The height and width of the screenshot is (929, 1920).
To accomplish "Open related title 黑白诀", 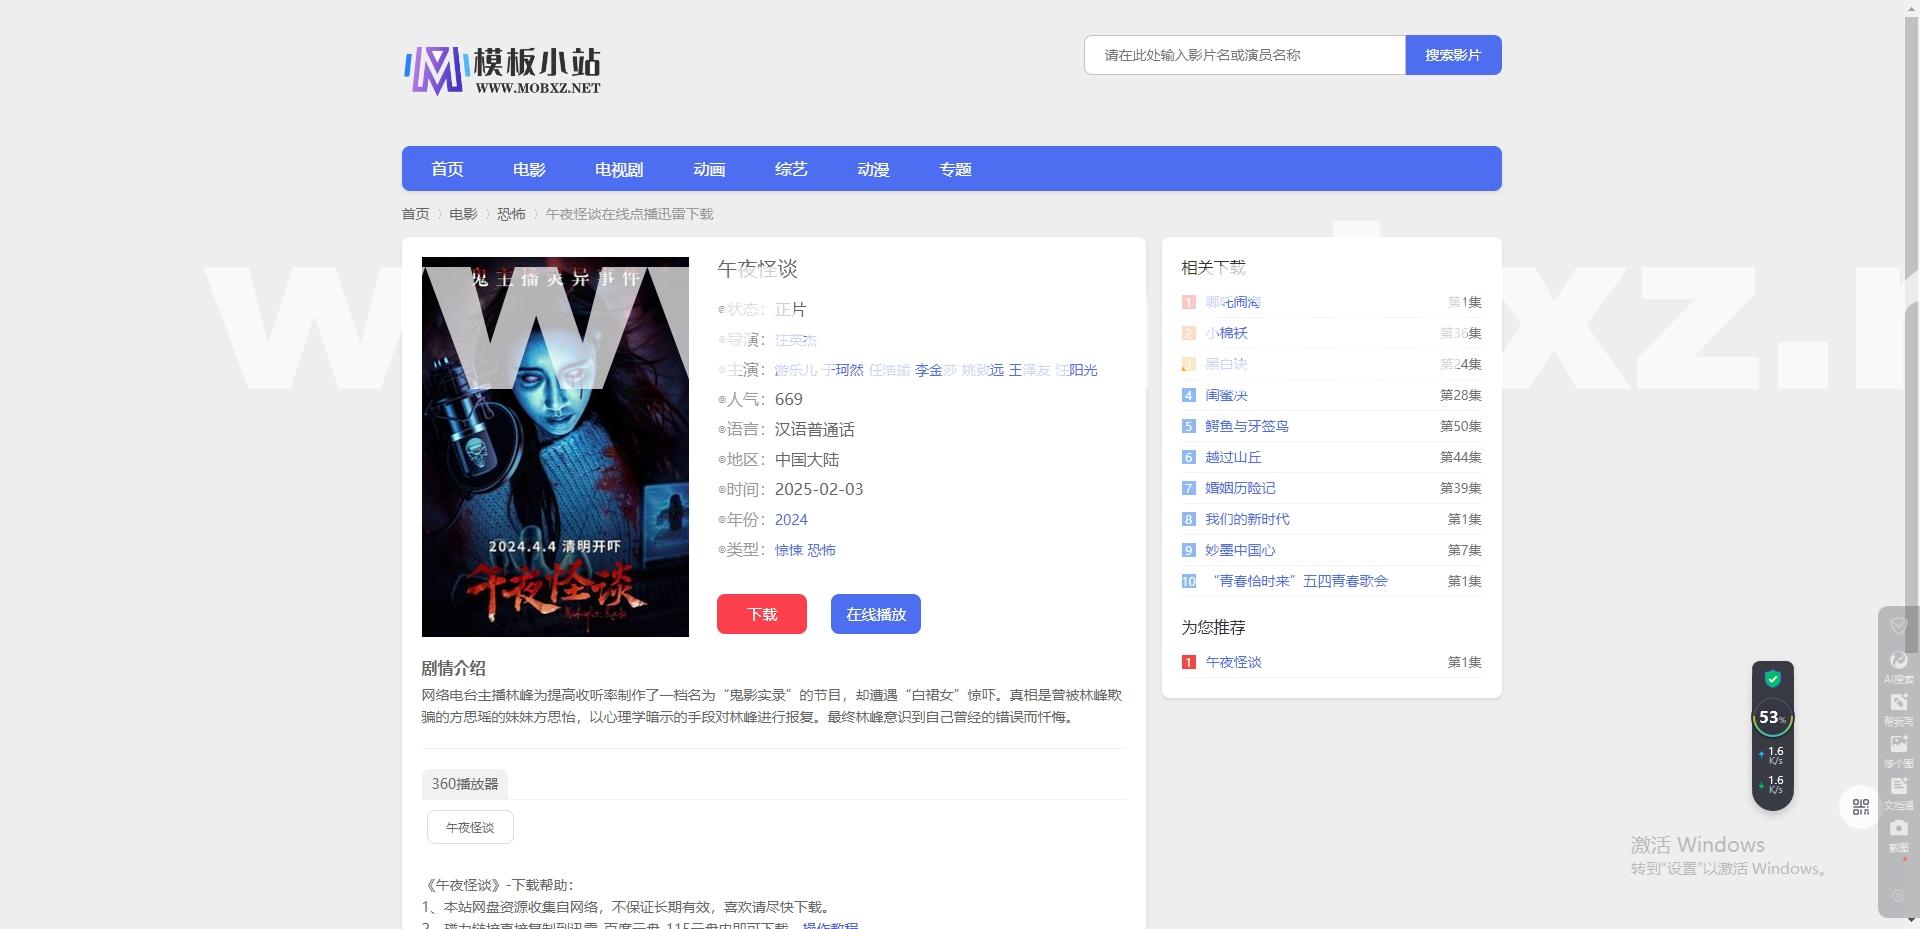I will point(1226,364).
